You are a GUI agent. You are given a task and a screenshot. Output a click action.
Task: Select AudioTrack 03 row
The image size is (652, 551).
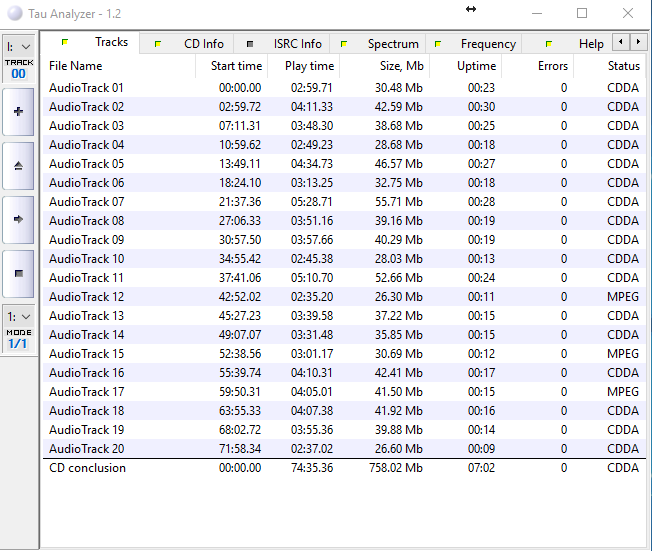[x=344, y=126]
